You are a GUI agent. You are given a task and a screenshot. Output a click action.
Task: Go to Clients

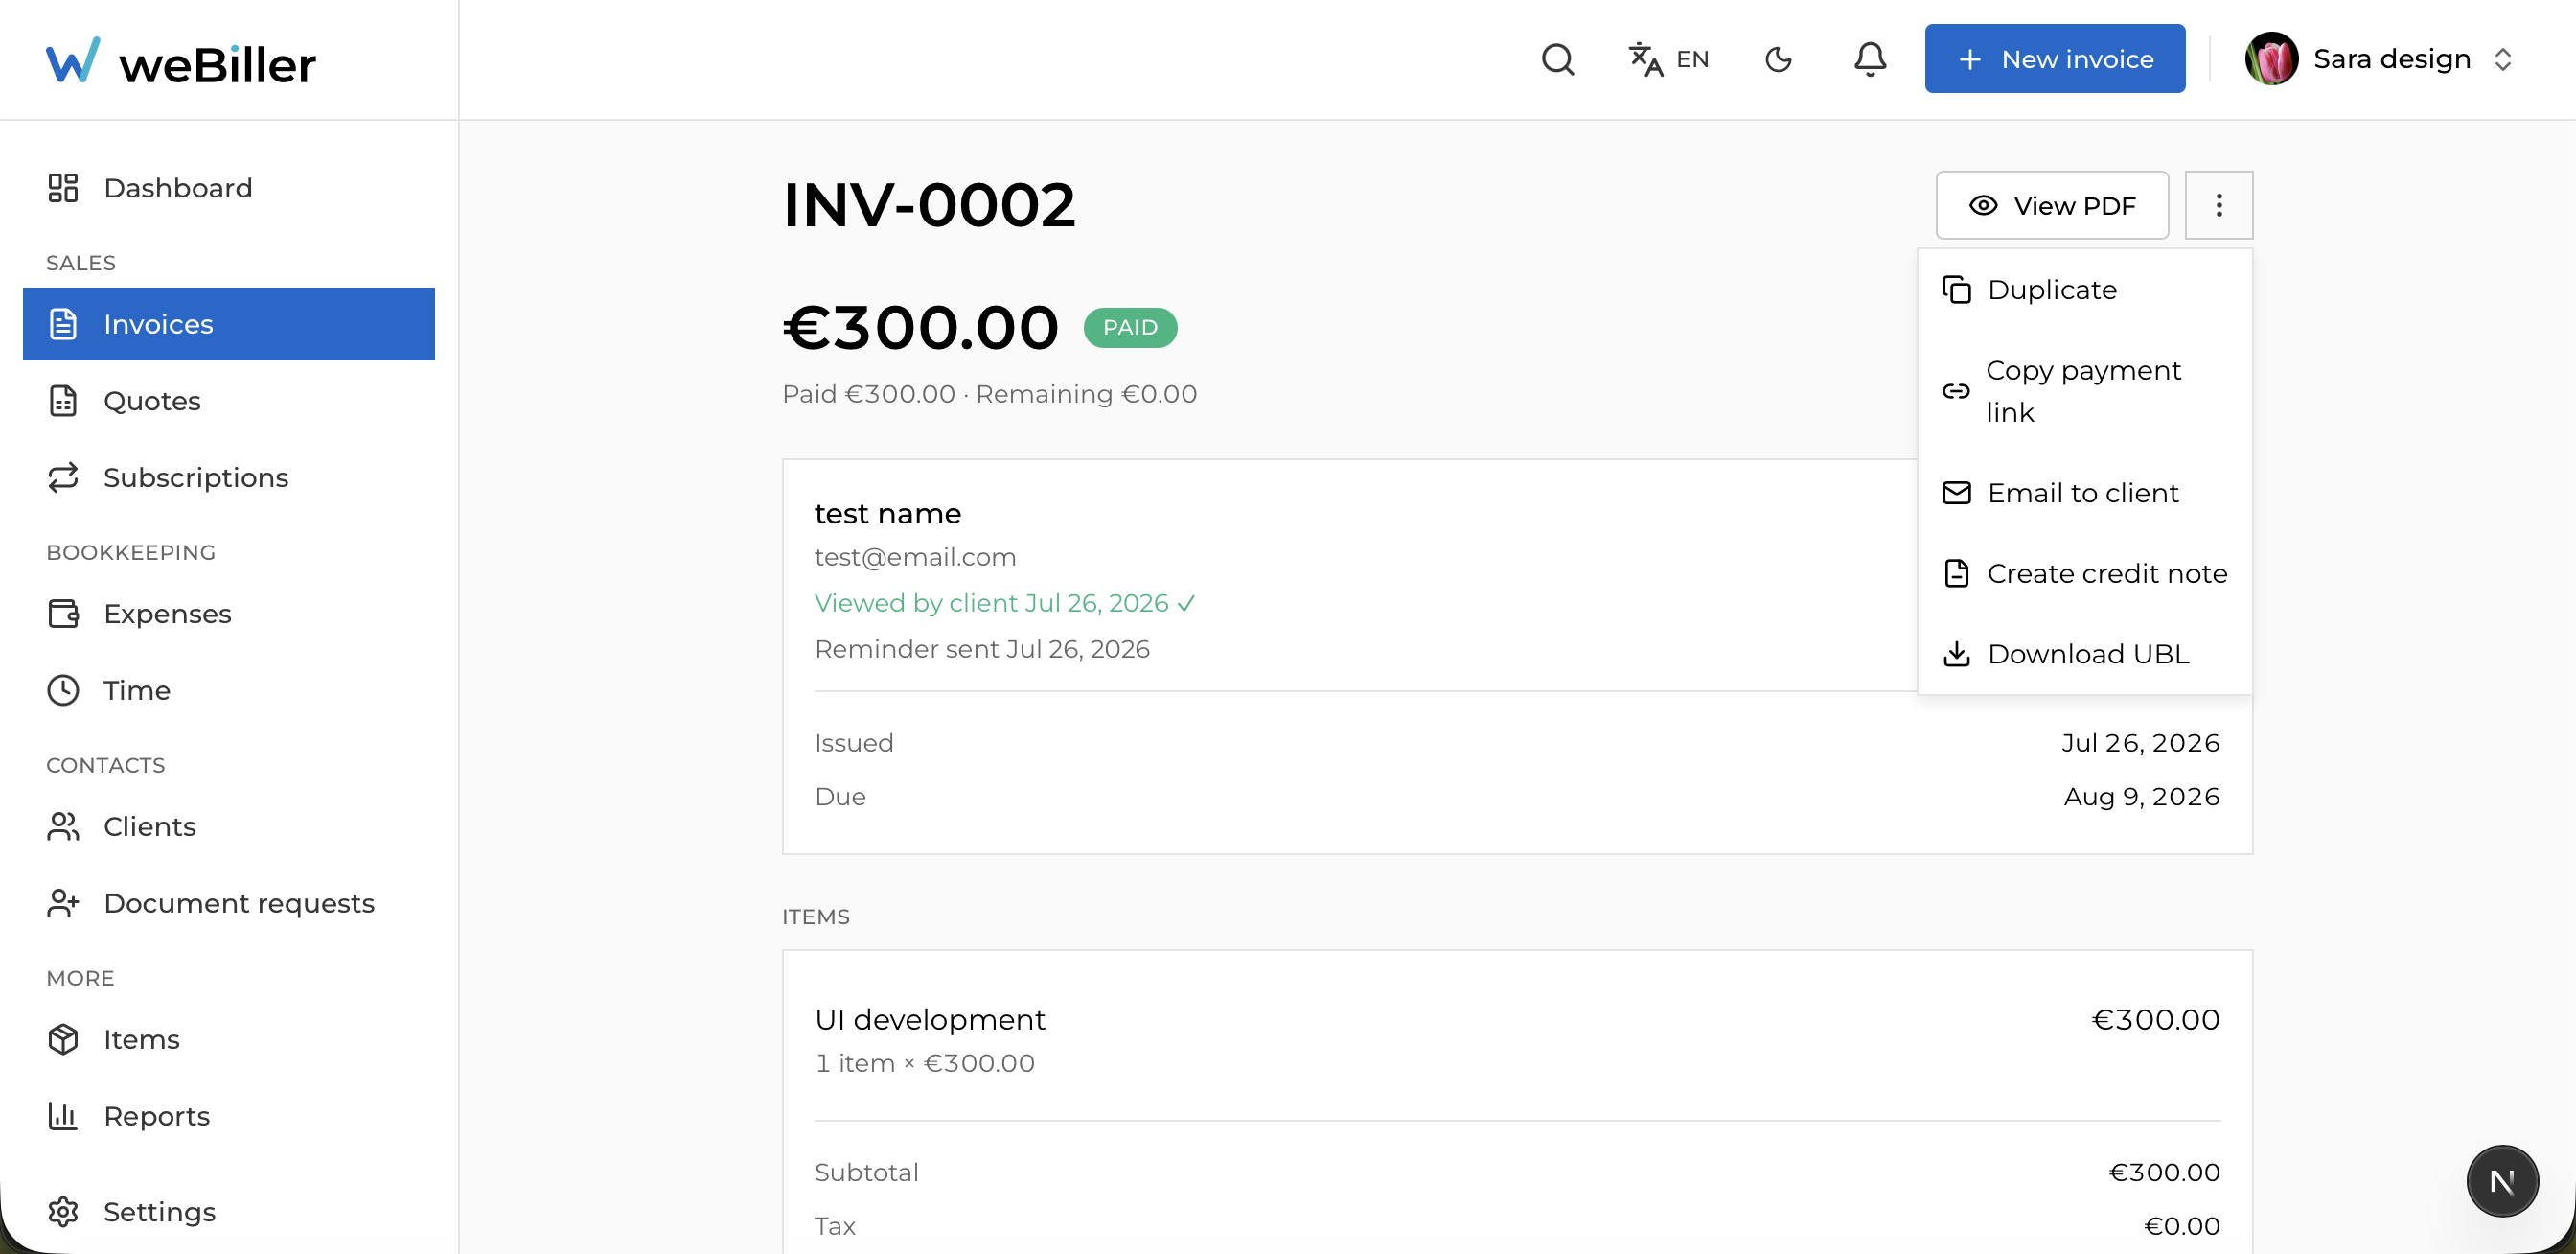pyautogui.click(x=229, y=826)
